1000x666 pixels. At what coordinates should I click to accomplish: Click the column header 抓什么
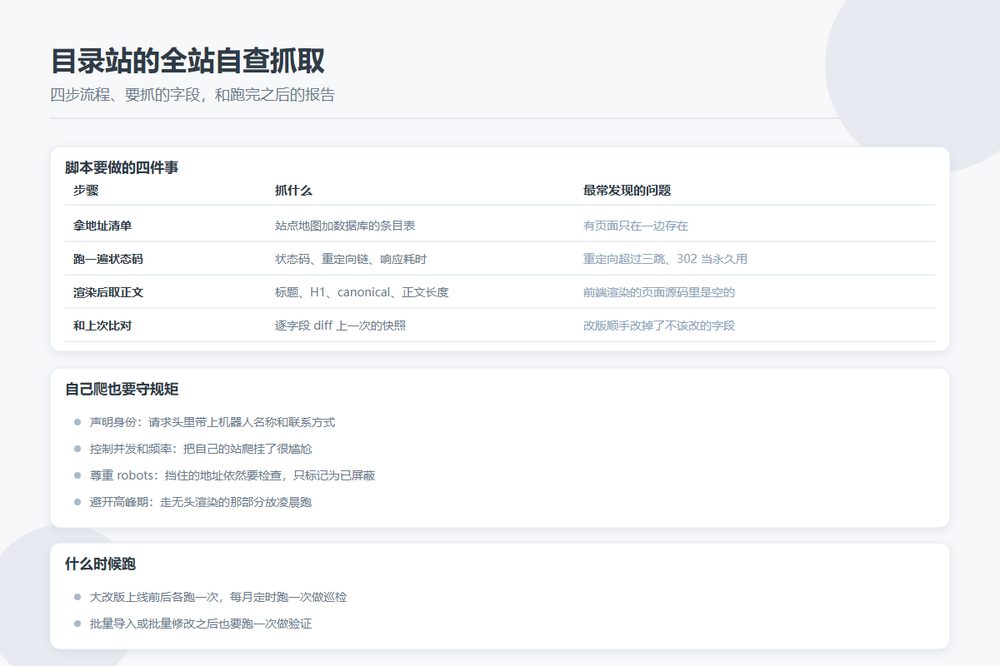(293, 190)
